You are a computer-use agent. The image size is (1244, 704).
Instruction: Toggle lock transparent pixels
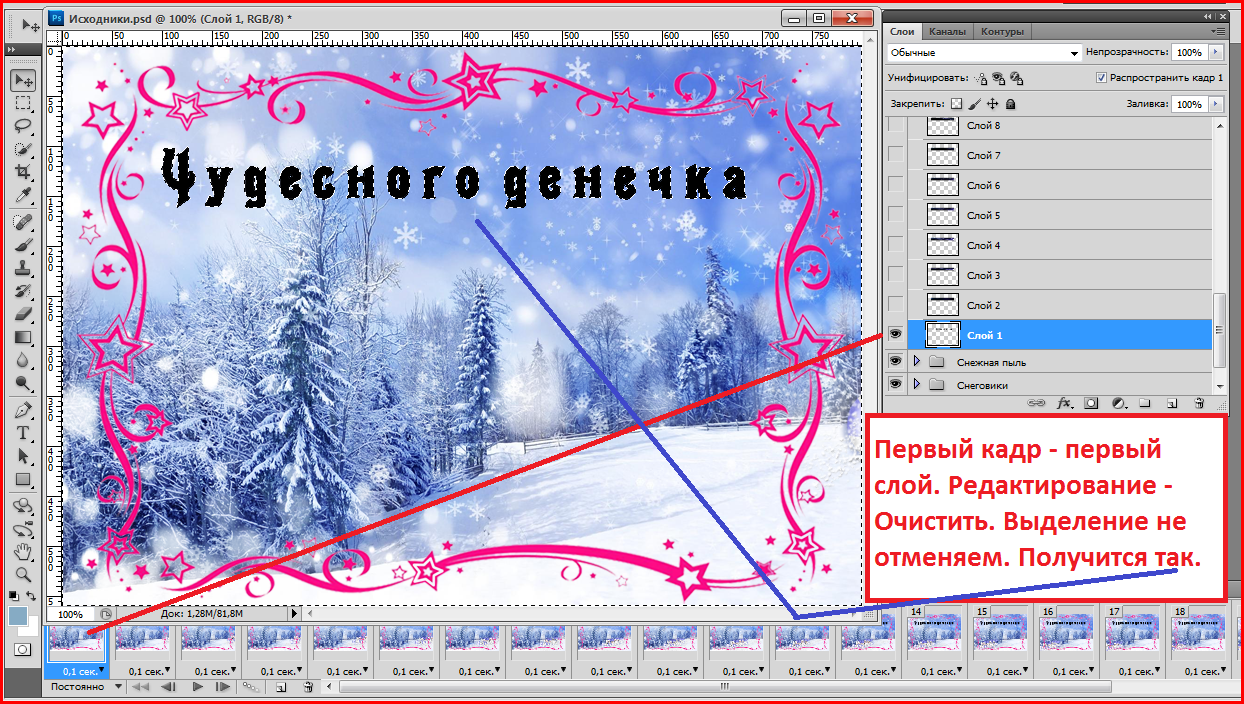(956, 104)
